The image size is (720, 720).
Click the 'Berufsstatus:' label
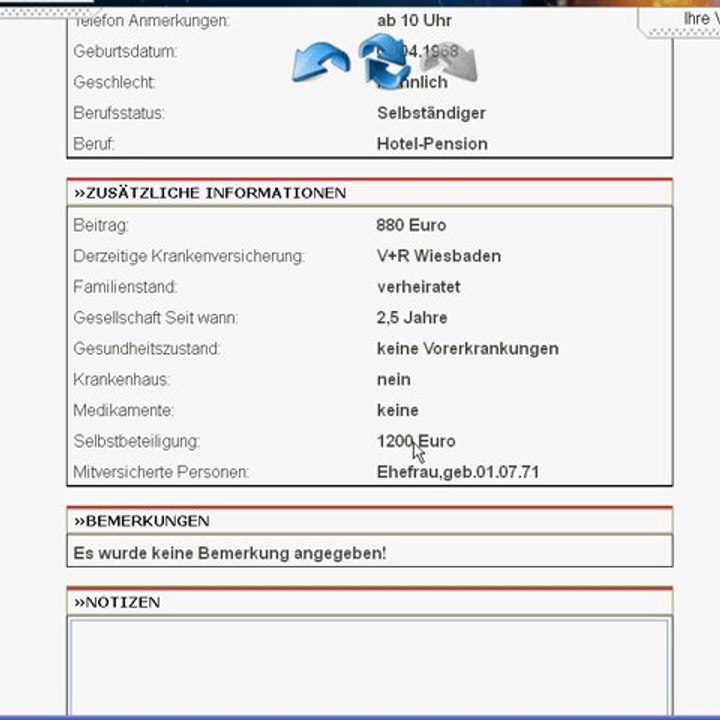tap(118, 113)
